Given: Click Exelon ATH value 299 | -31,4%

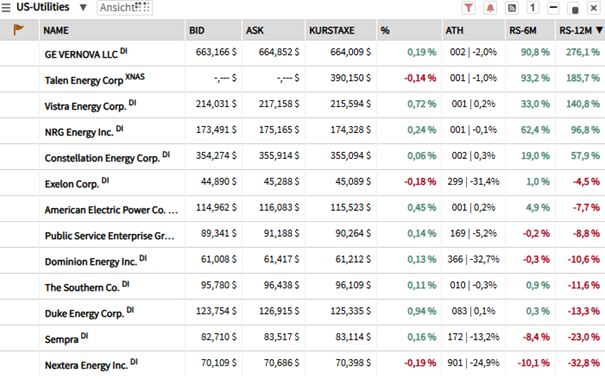Looking at the screenshot, I should point(473,181).
